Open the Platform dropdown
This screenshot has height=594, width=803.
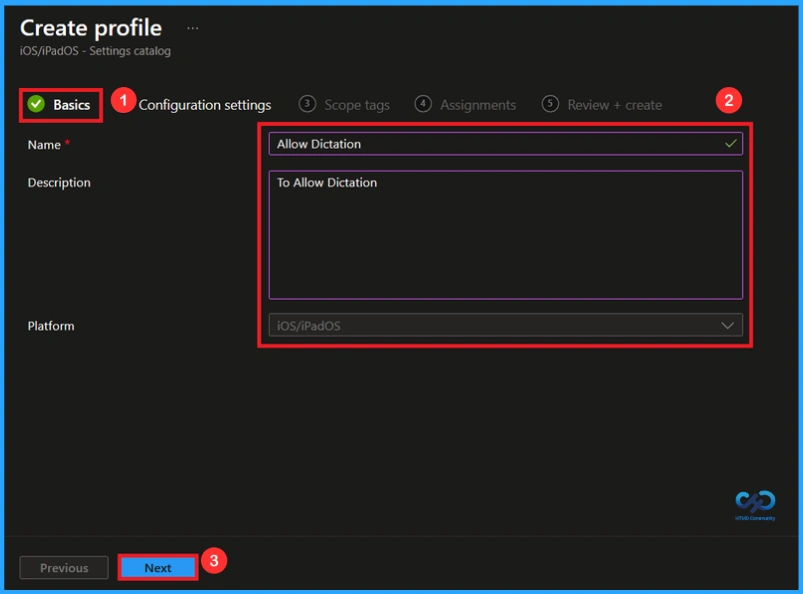[505, 325]
